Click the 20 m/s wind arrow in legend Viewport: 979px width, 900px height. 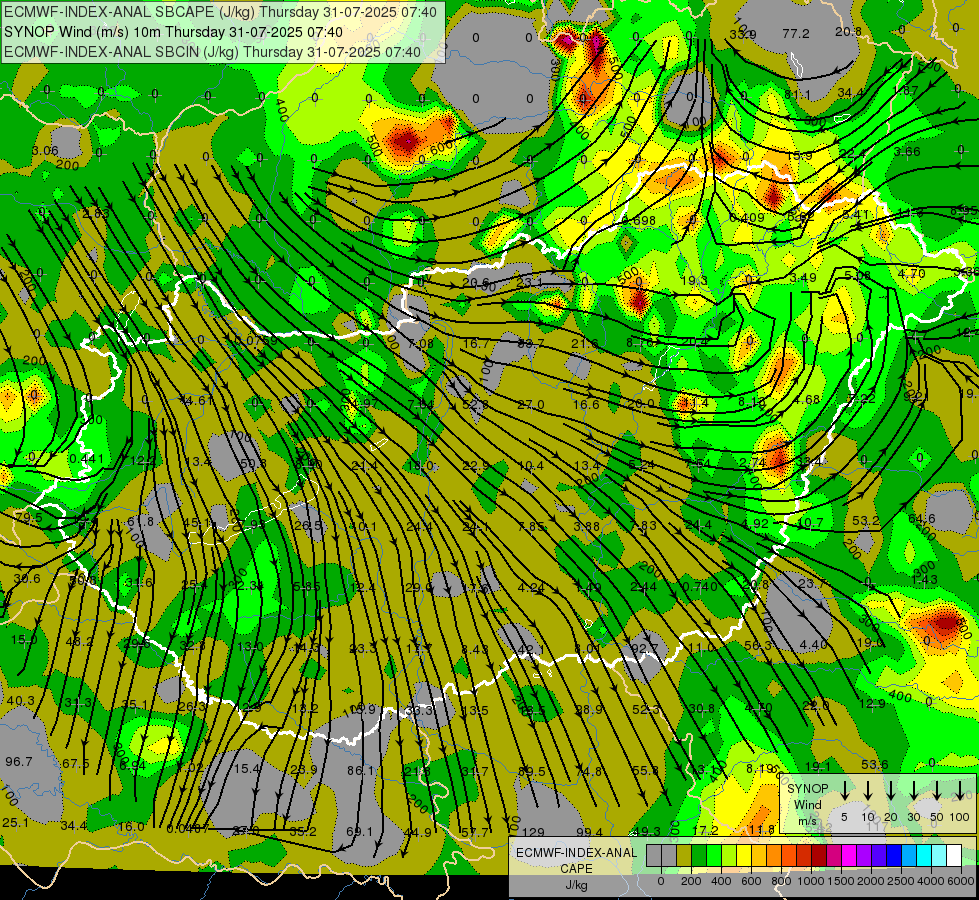(x=891, y=791)
